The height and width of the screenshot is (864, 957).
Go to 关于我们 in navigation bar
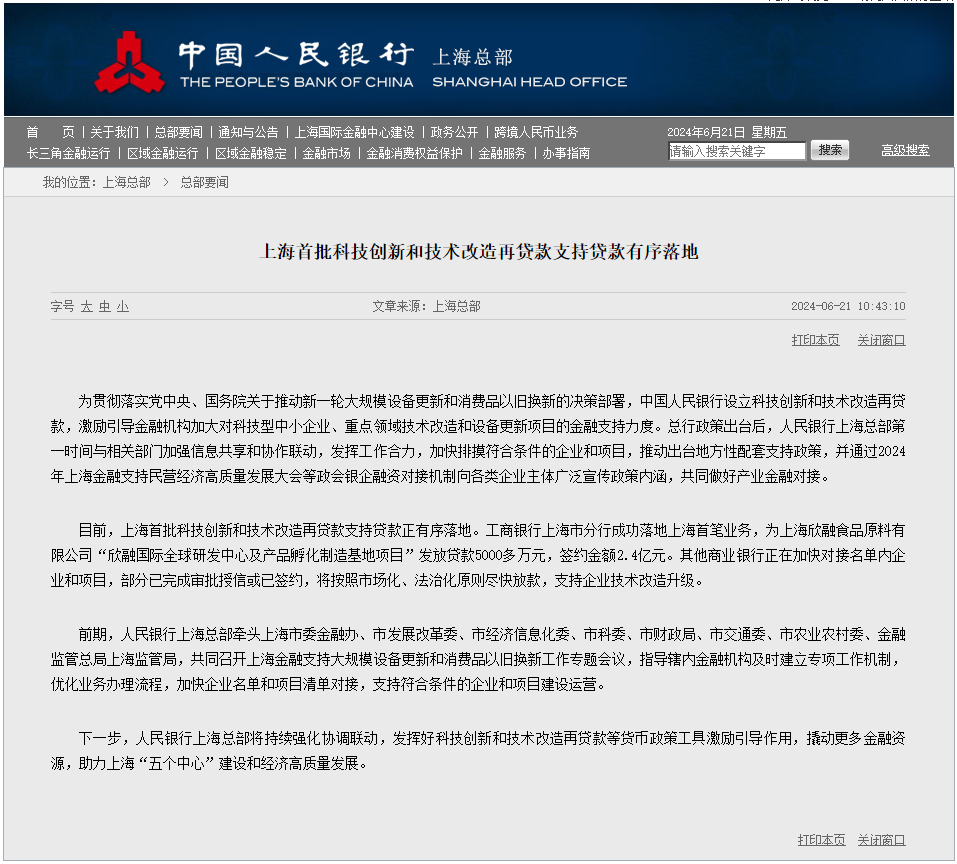[x=114, y=132]
